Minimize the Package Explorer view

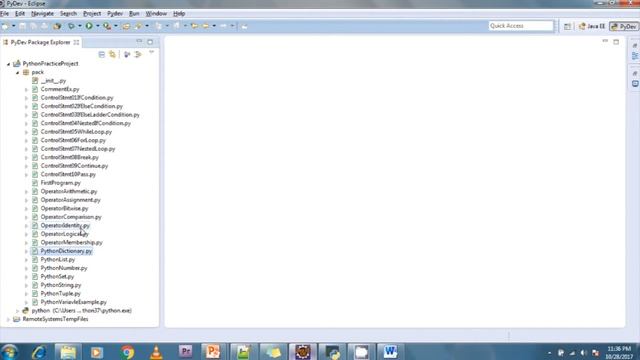tap(139, 41)
